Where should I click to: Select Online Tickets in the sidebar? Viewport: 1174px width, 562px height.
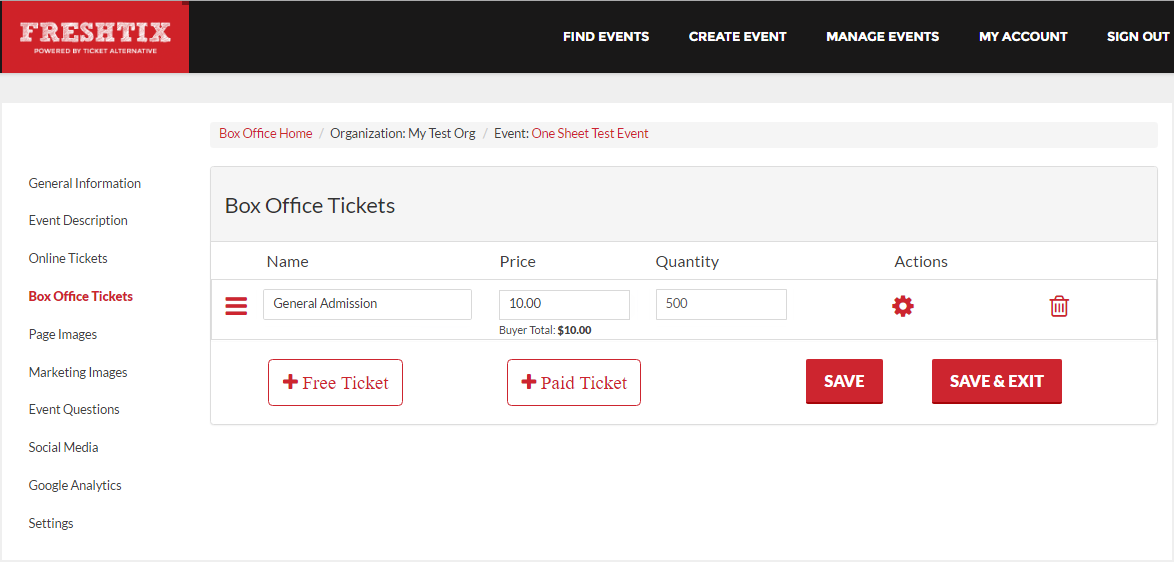click(x=68, y=258)
